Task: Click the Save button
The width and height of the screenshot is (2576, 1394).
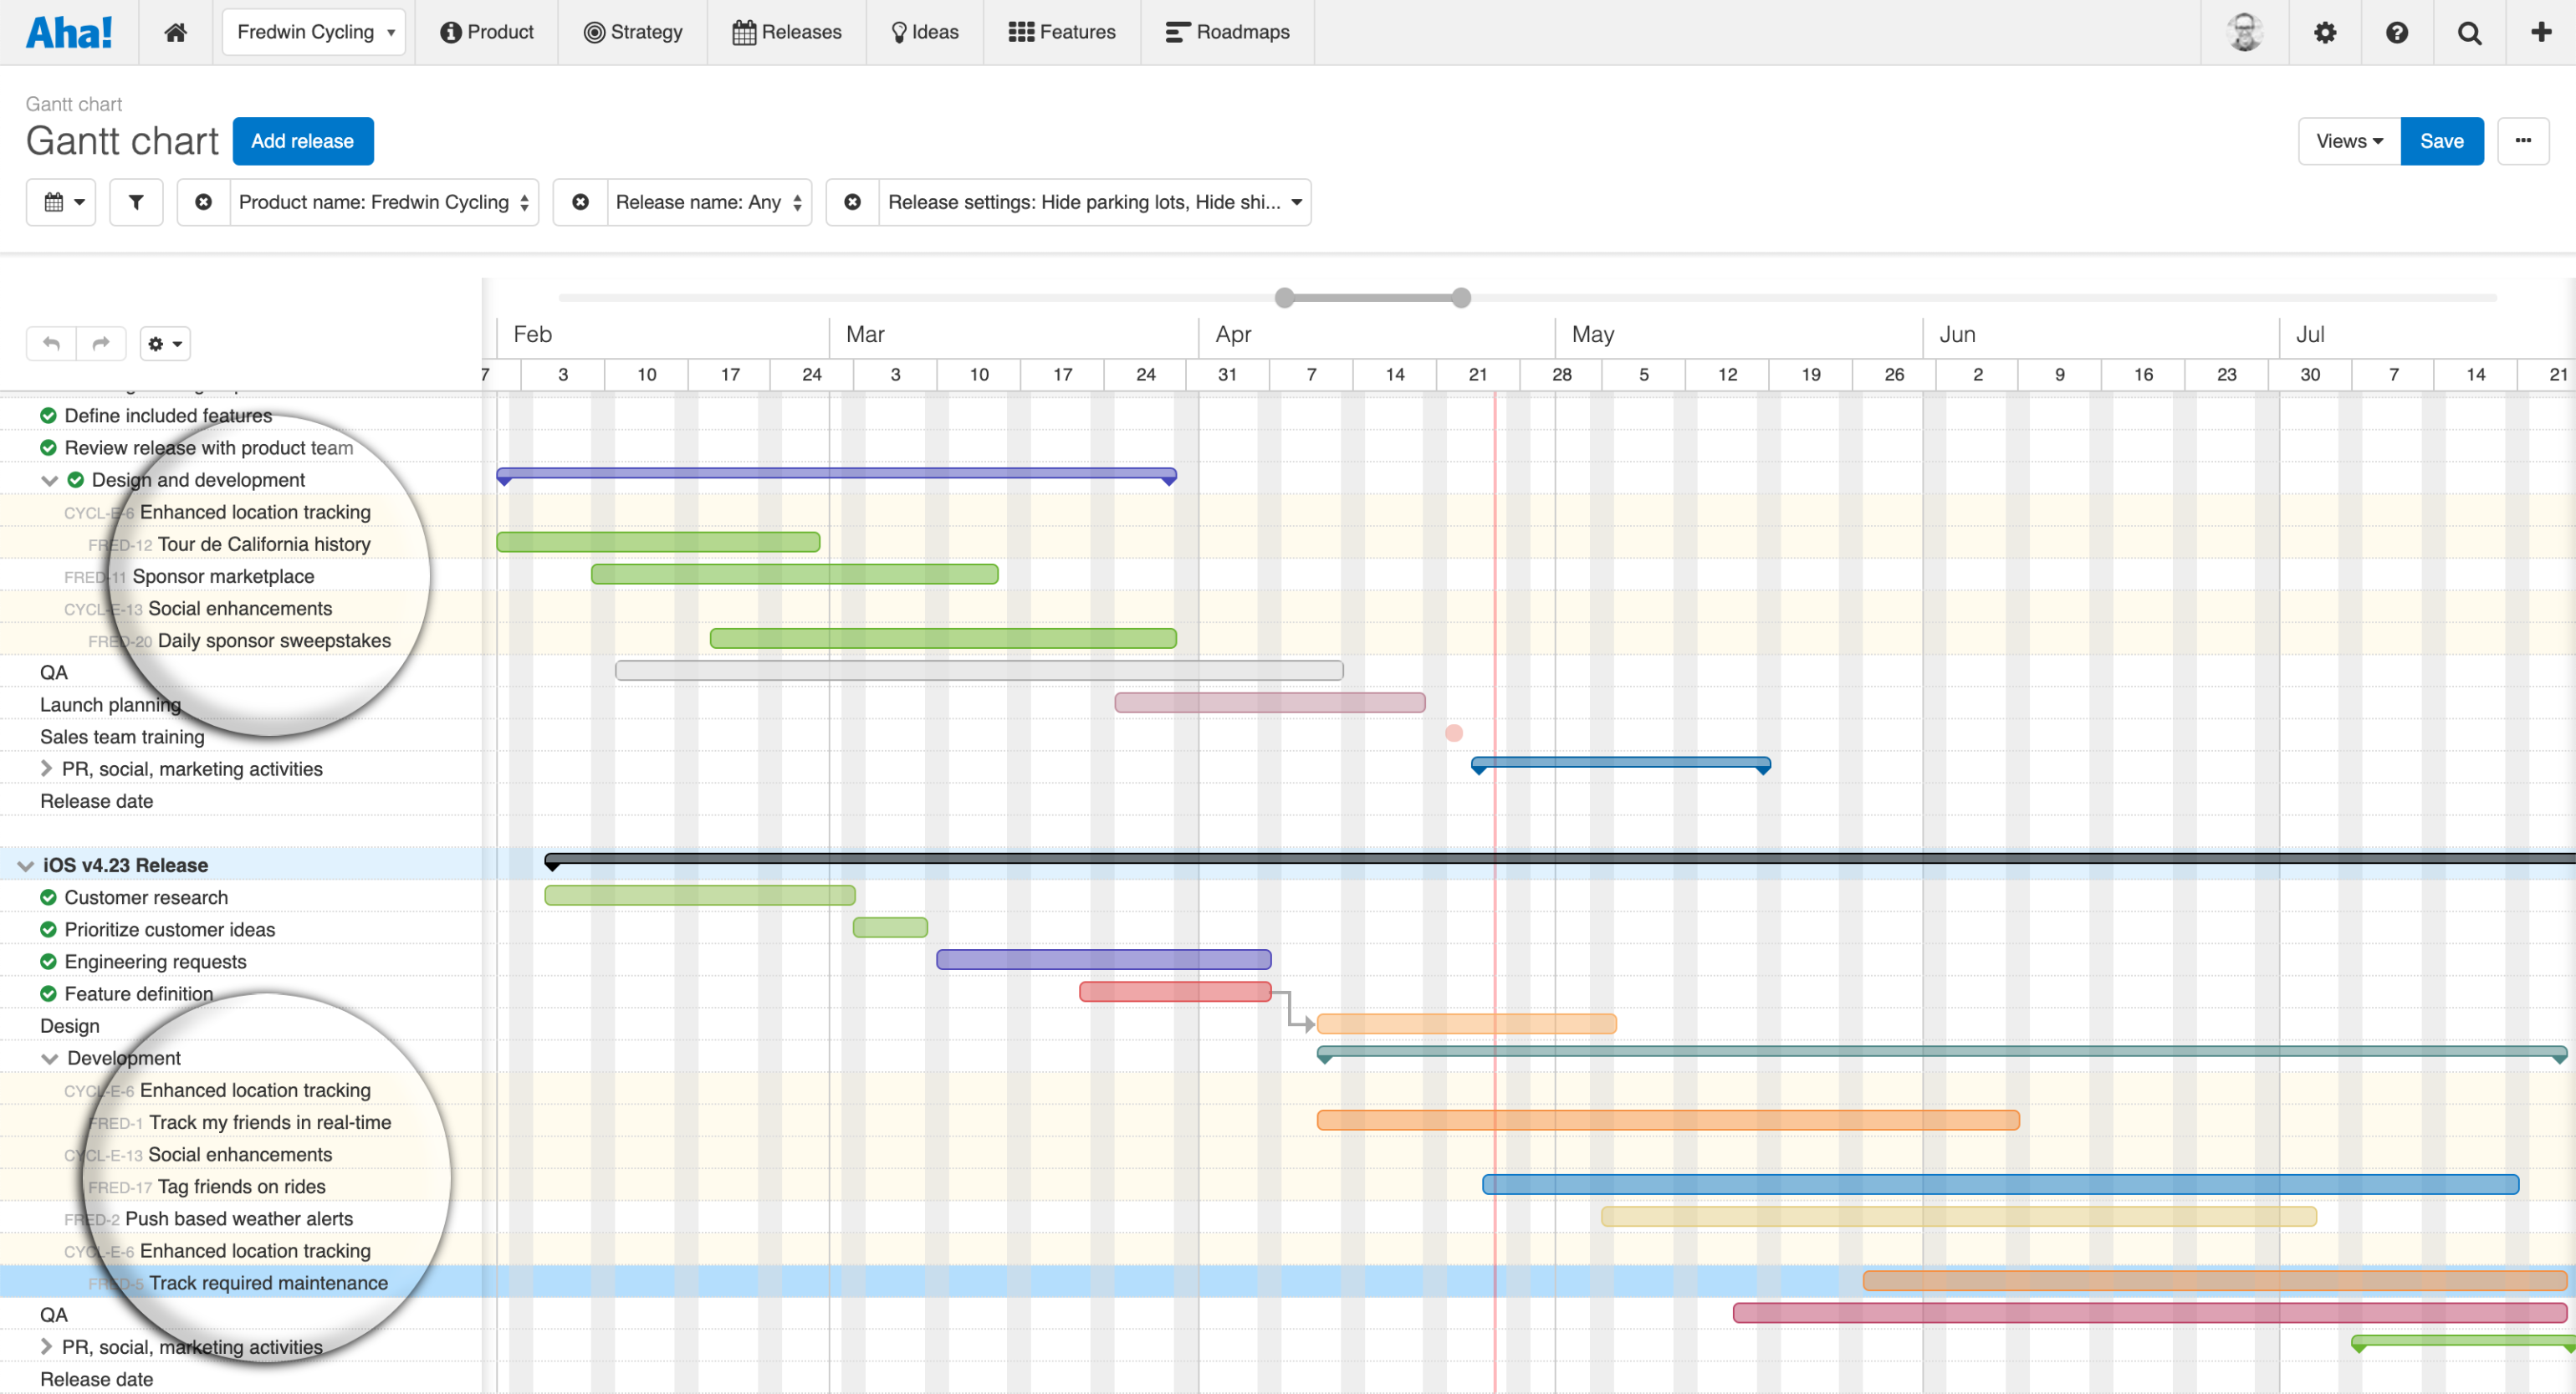Action: 2442,140
